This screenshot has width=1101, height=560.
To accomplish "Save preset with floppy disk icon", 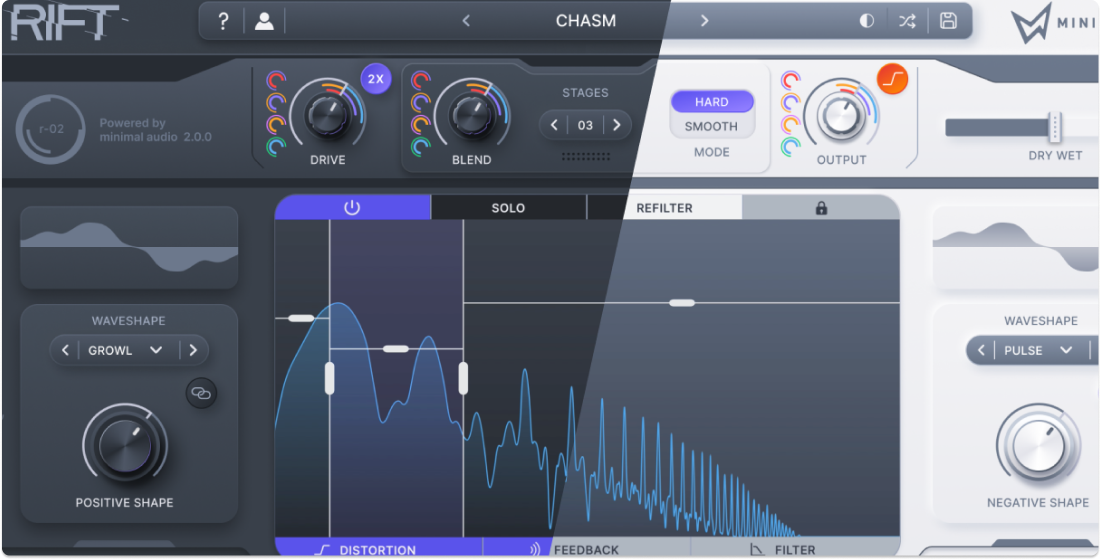I will coord(948,20).
